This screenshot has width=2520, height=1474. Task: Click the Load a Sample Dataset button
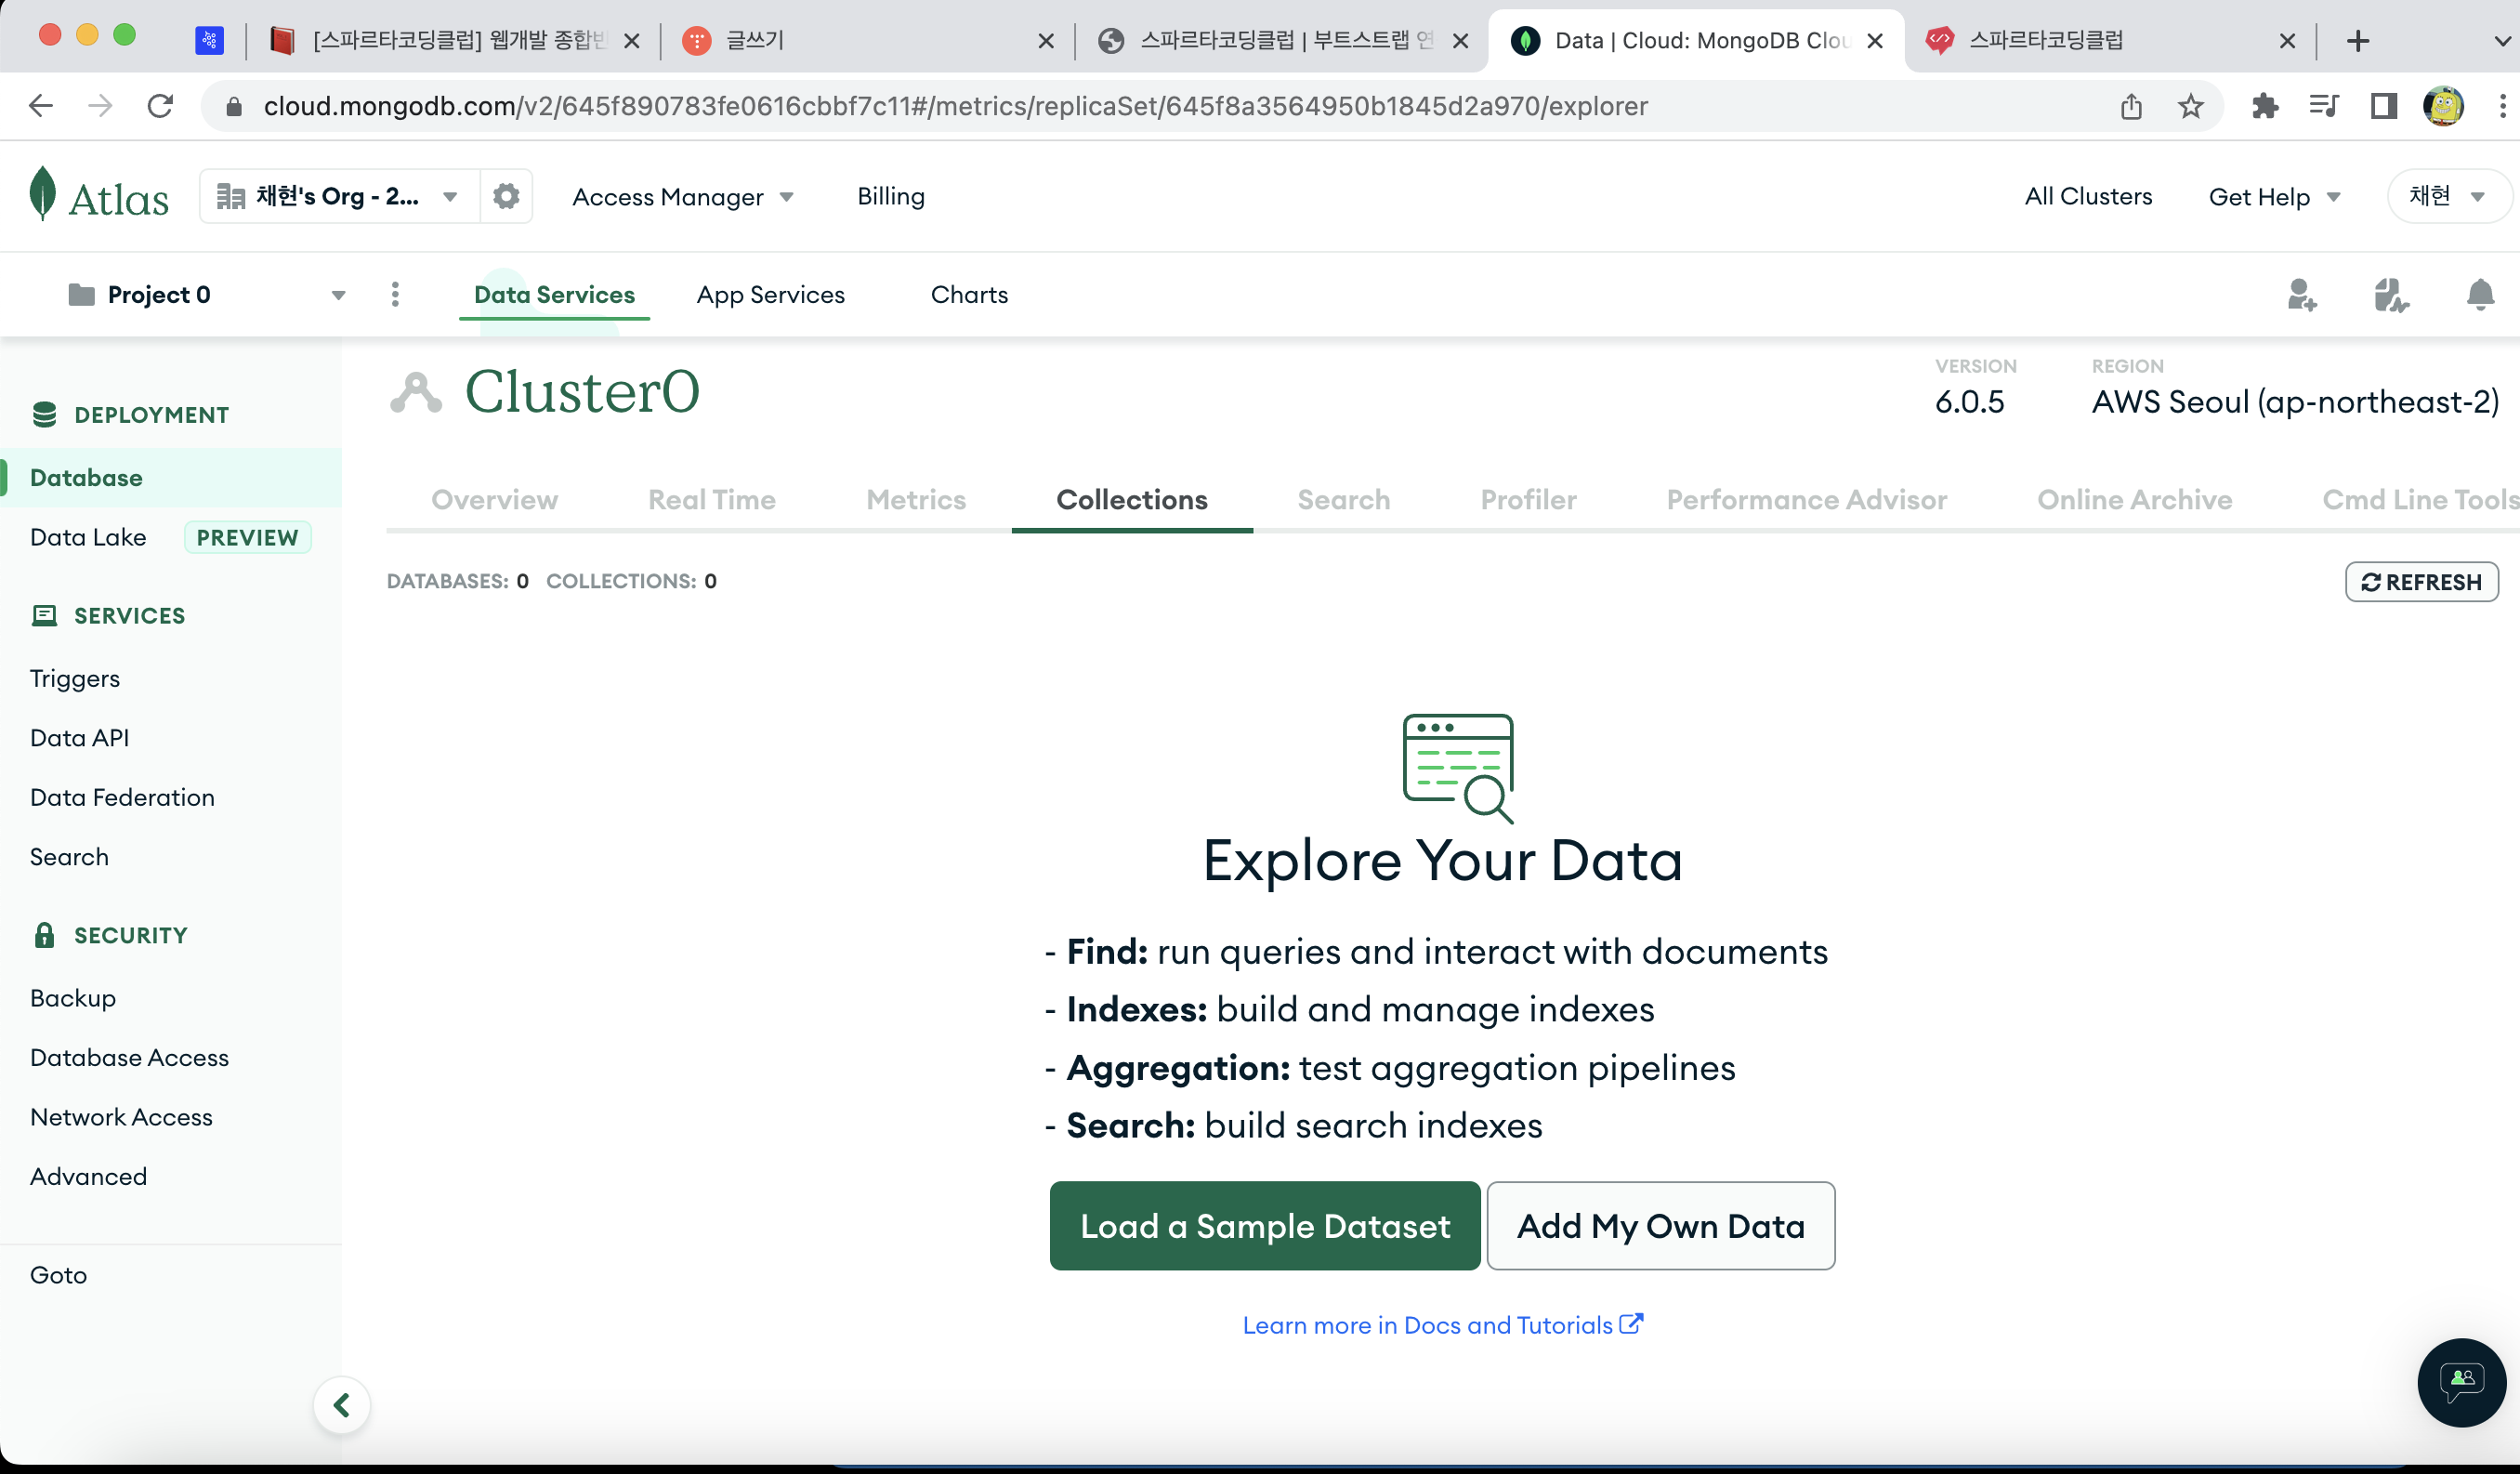[1265, 1226]
